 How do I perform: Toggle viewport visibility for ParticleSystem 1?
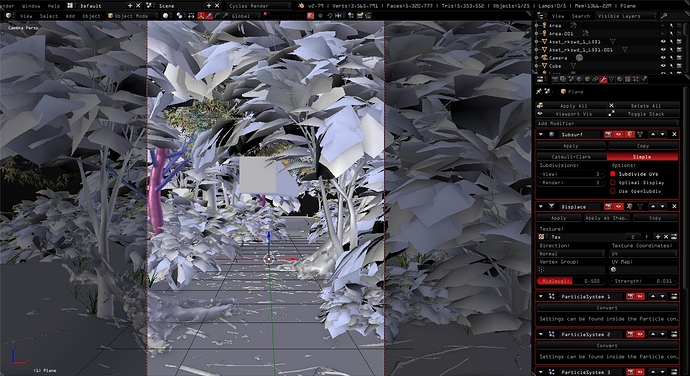coord(640,297)
